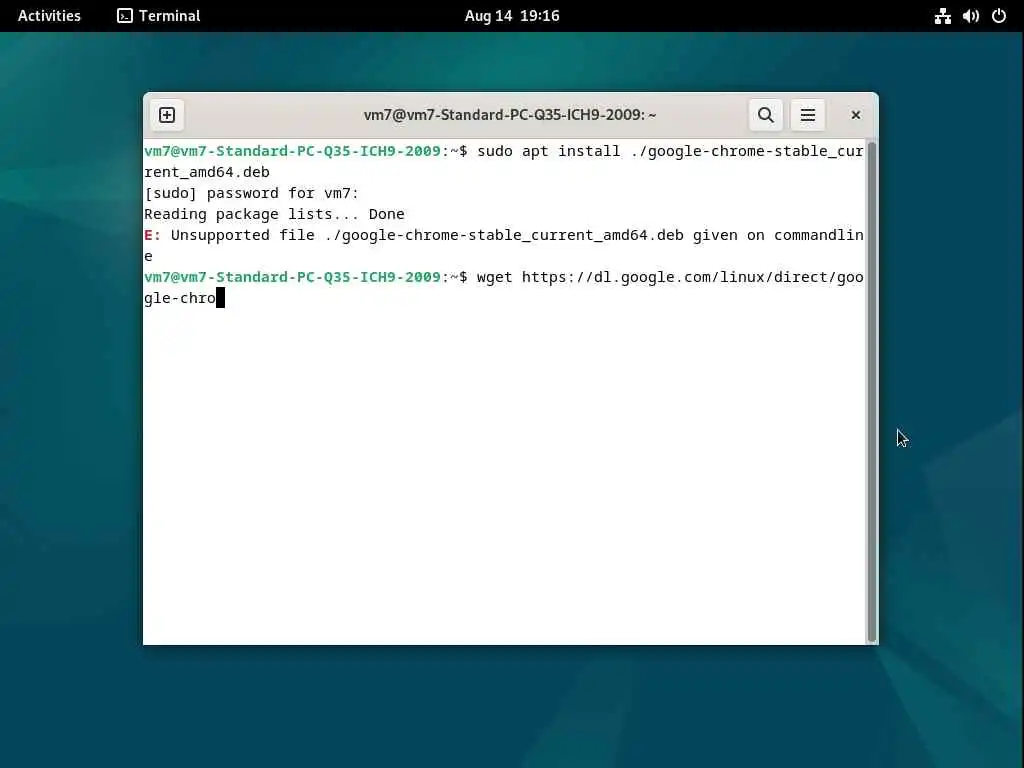Open the Activities overview

click(49, 16)
